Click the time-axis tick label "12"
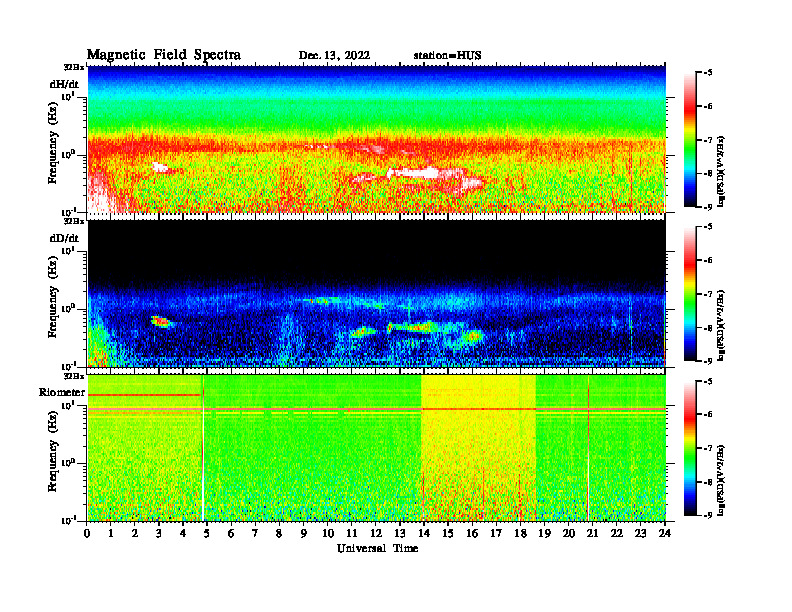 377,534
